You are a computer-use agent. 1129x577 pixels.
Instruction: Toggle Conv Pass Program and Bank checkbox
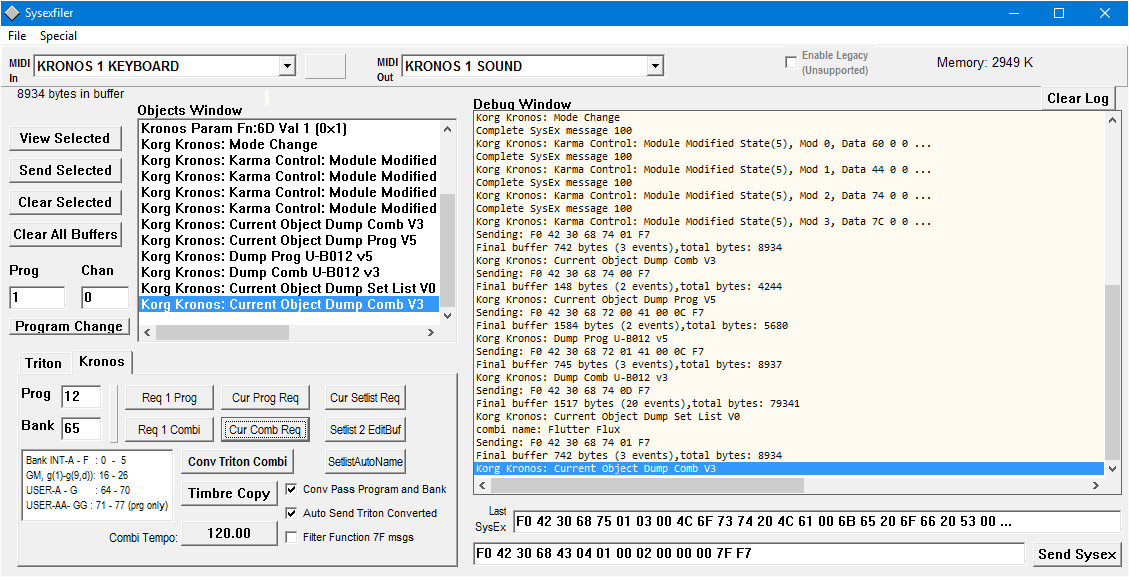292,489
